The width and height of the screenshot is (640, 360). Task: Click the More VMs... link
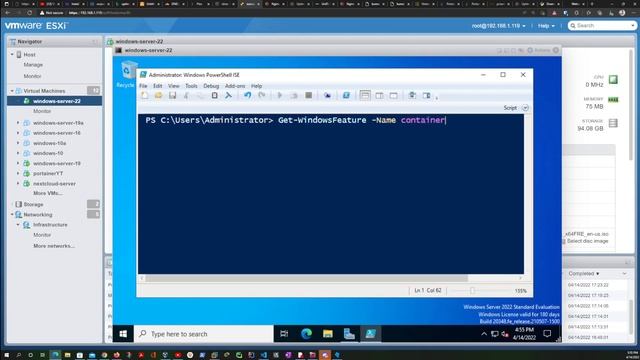(47, 193)
